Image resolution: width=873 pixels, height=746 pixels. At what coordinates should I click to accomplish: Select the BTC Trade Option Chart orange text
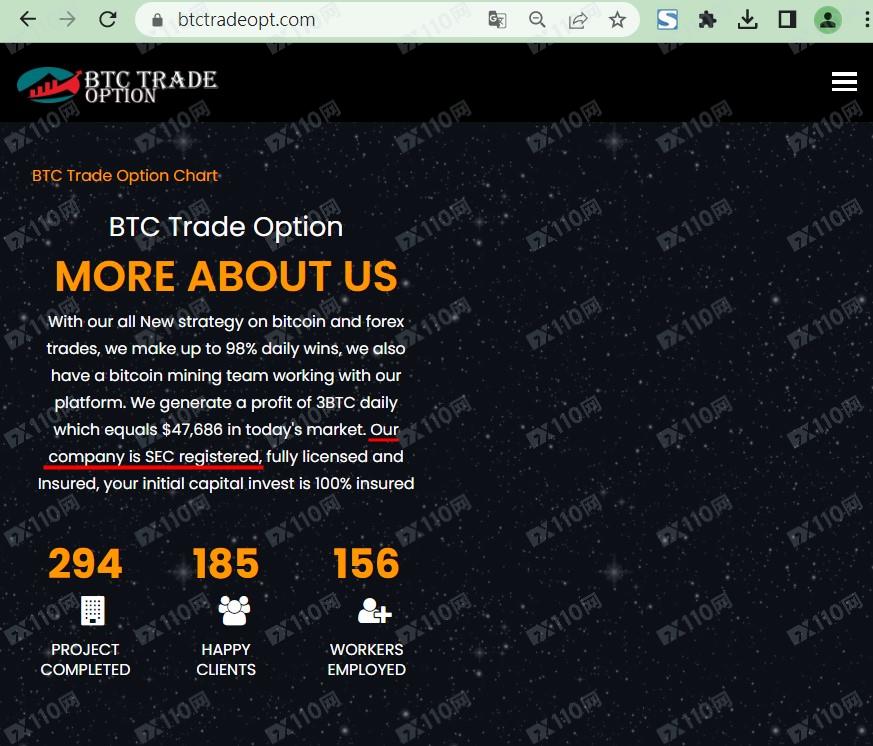[x=125, y=175]
